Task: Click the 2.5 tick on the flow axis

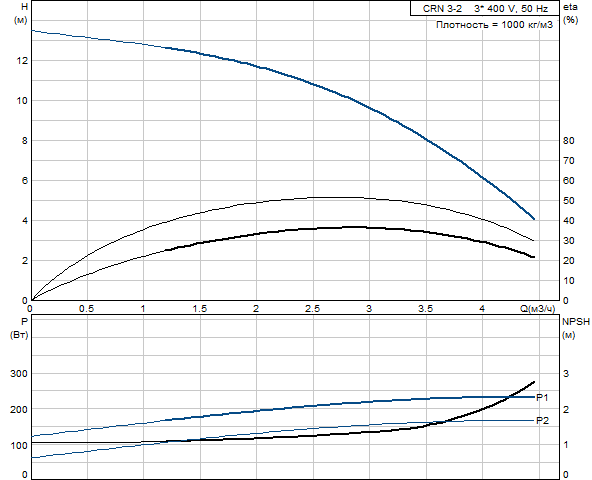Action: coord(313,309)
